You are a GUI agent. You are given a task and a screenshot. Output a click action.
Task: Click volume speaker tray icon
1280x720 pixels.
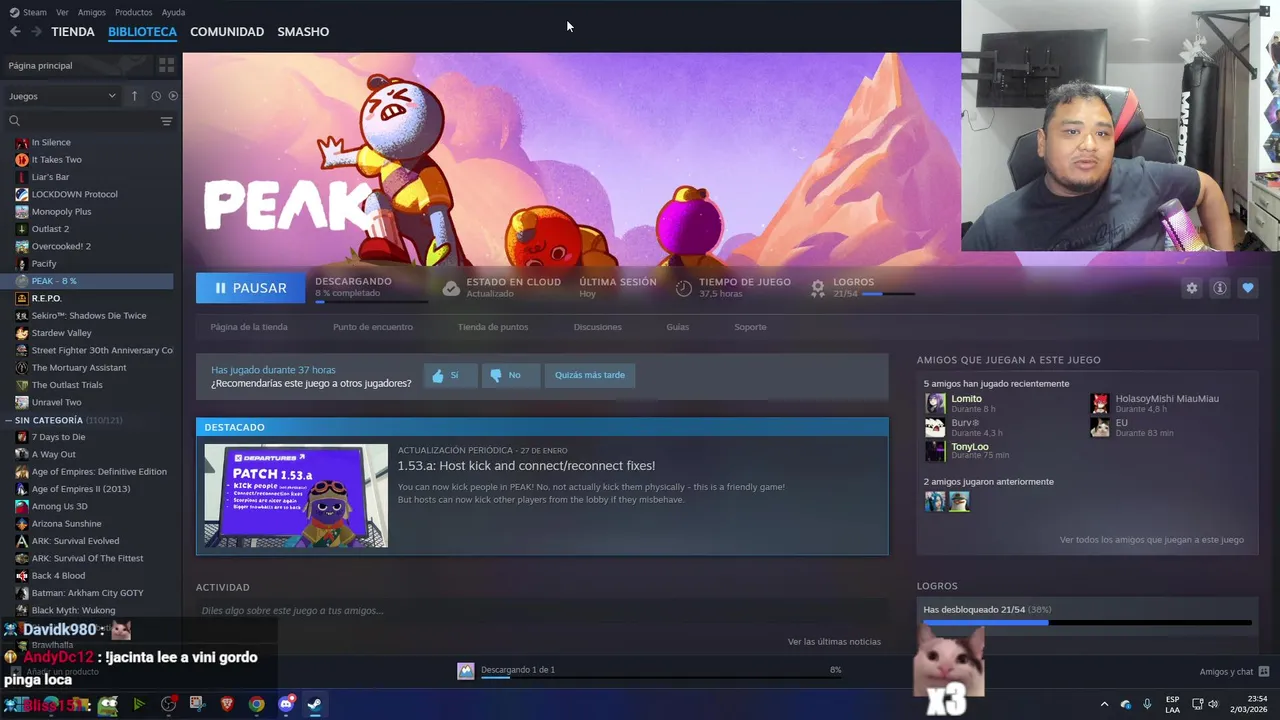point(1213,704)
